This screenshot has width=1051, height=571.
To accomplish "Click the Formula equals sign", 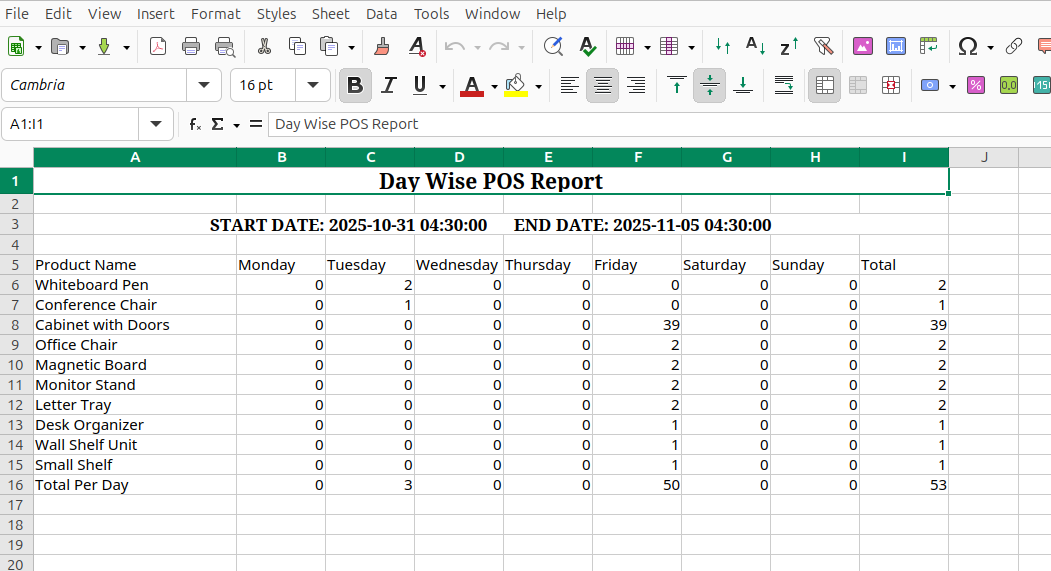I will coord(255,124).
